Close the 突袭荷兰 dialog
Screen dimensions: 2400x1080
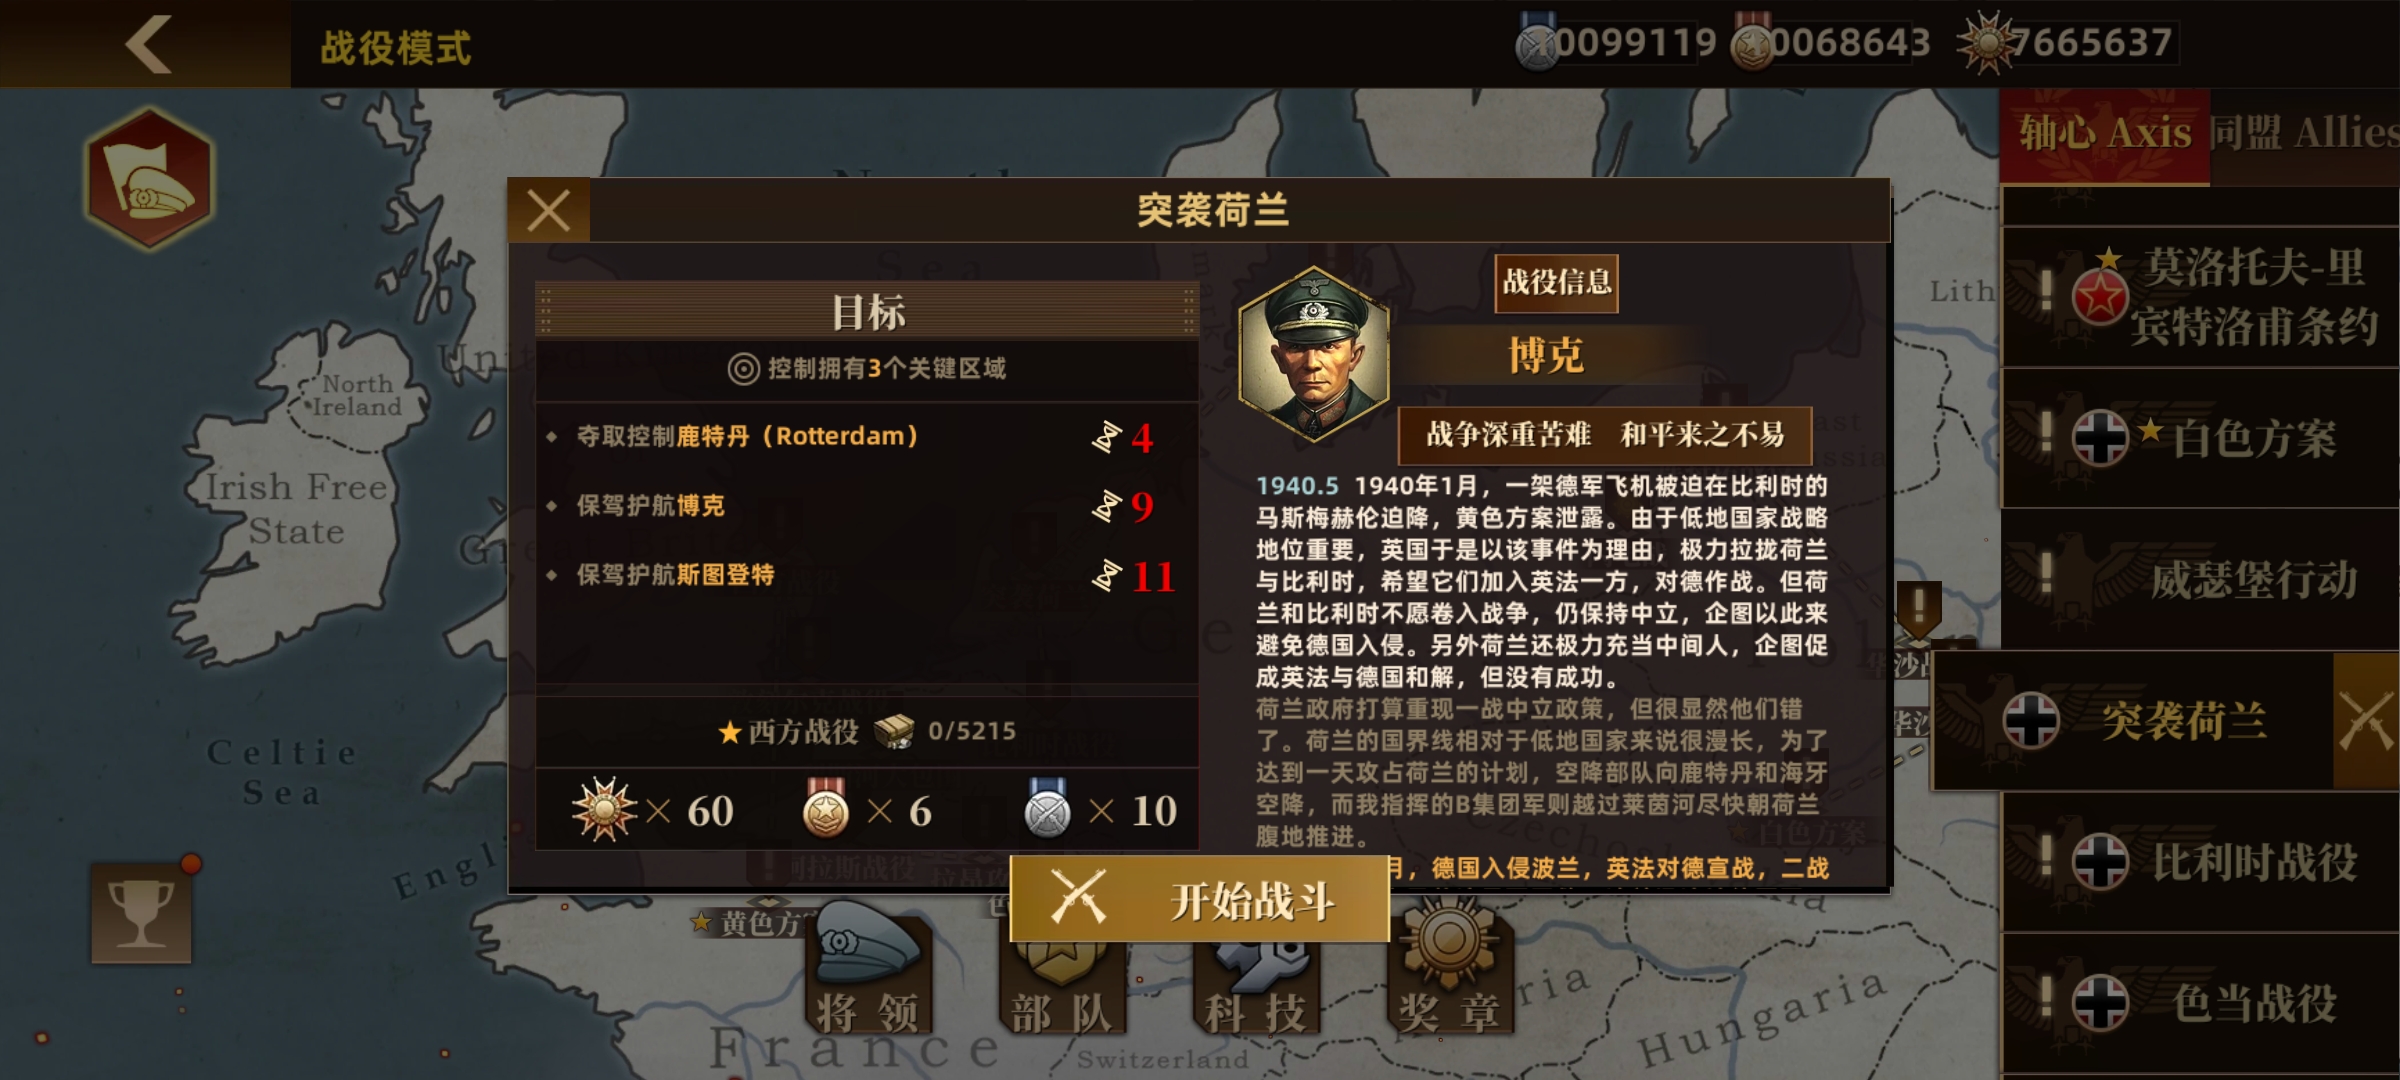[549, 211]
